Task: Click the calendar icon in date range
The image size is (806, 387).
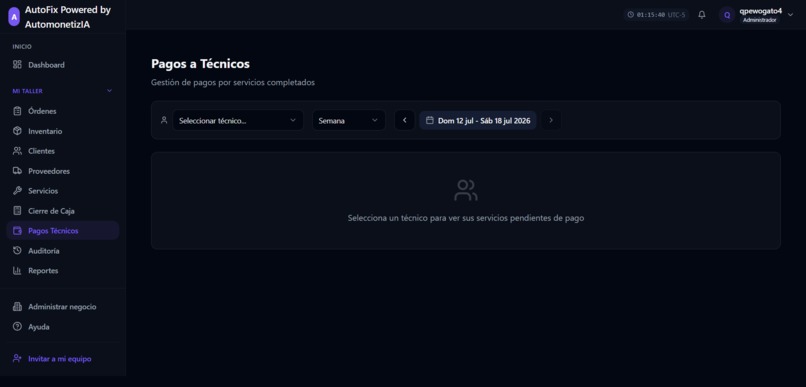Action: click(430, 120)
